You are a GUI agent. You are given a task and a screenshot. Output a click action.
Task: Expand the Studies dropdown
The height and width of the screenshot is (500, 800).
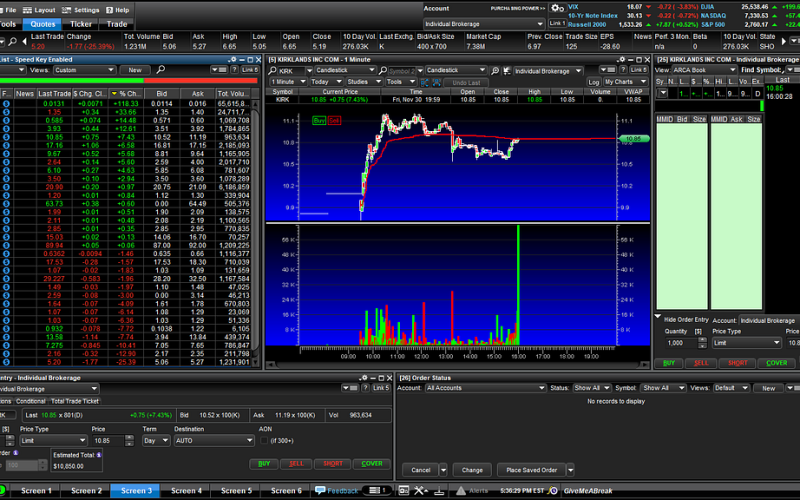[x=364, y=82]
